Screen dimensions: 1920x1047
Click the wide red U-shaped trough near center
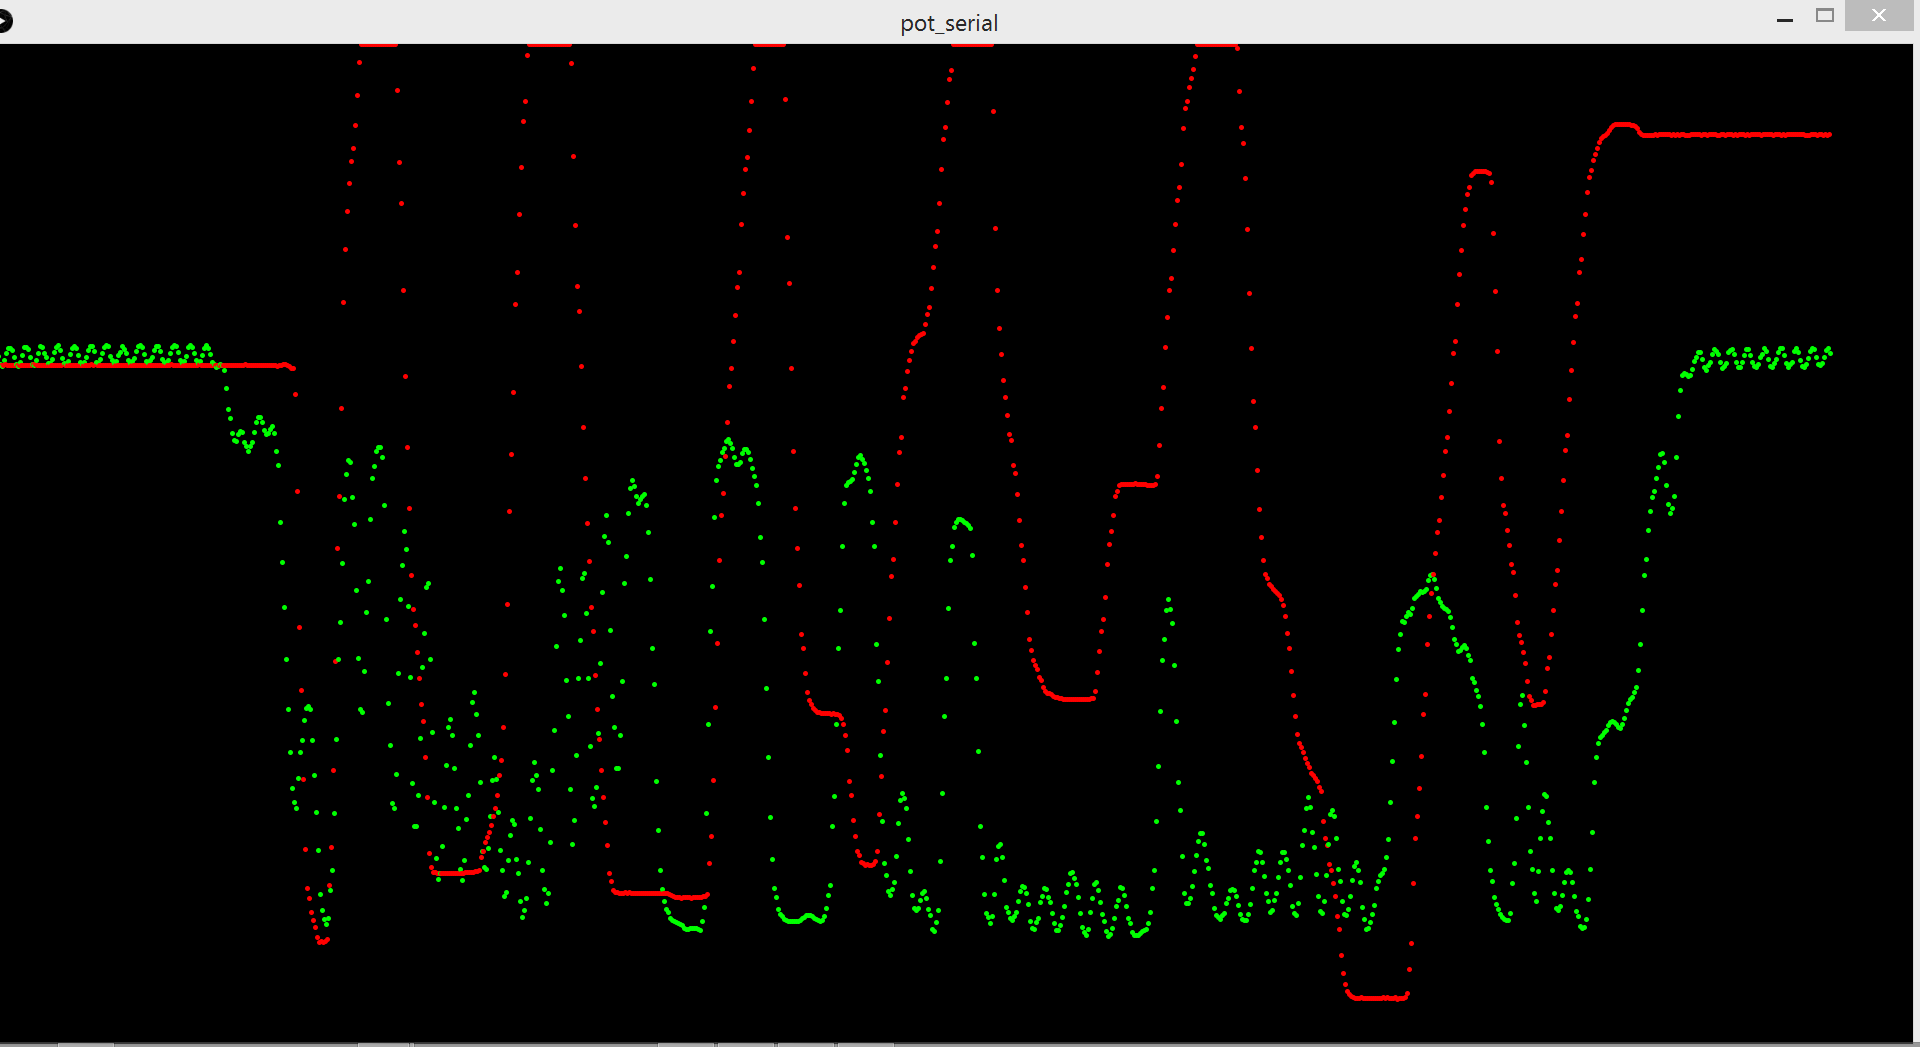[x=1070, y=698]
